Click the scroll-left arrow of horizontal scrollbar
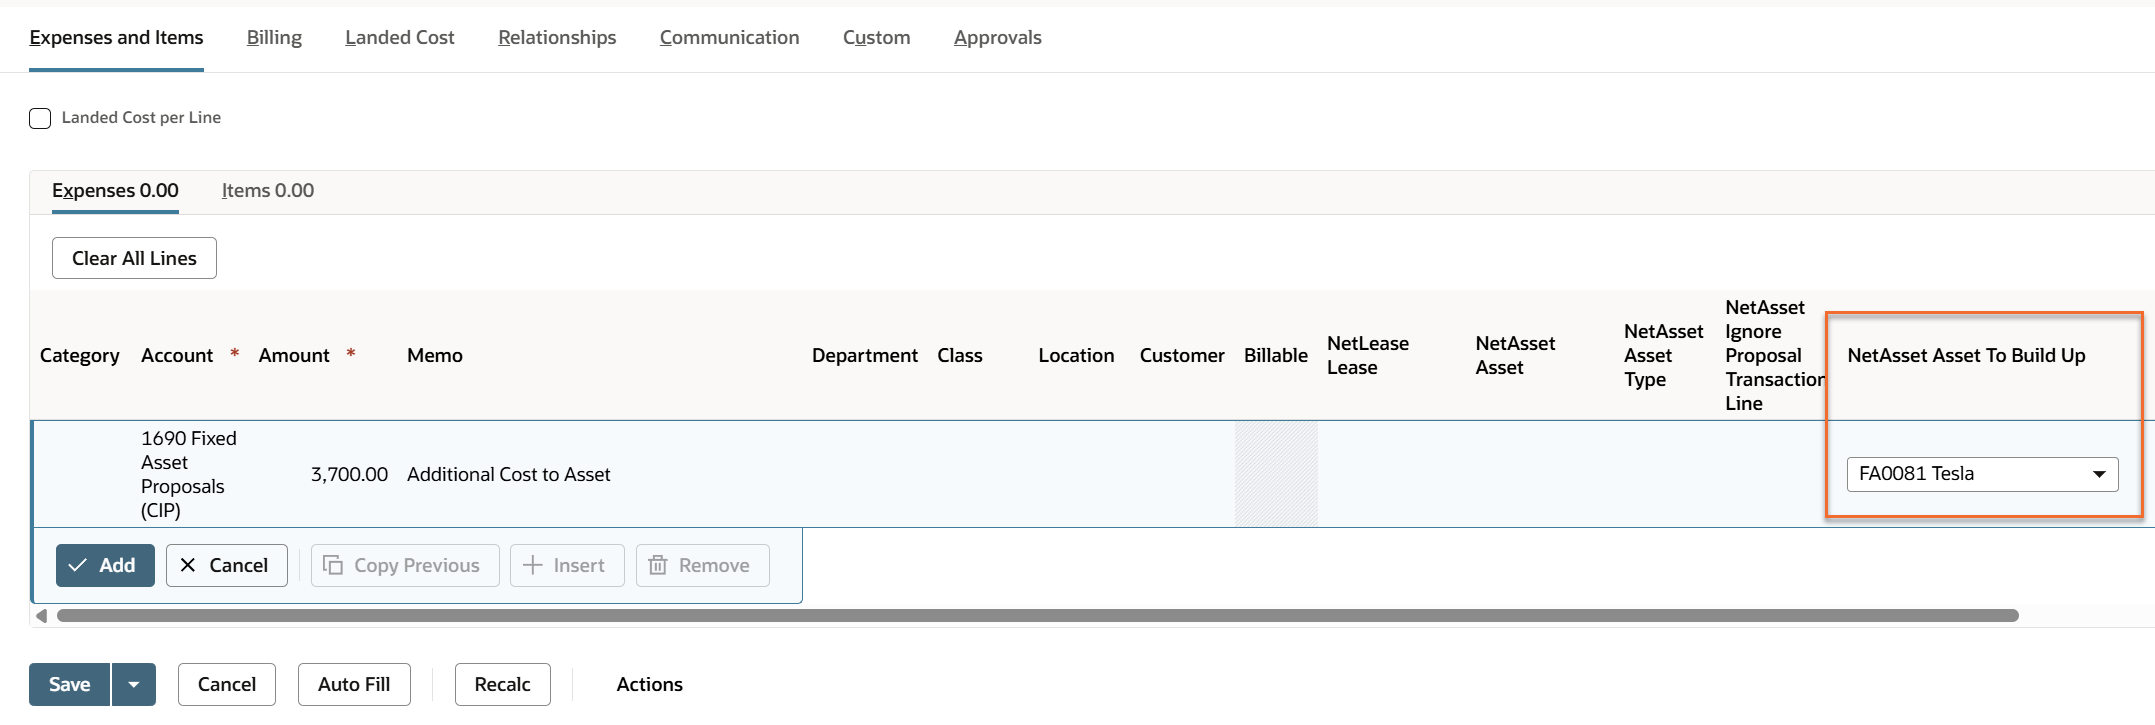The height and width of the screenshot is (725, 2155). coord(41,615)
